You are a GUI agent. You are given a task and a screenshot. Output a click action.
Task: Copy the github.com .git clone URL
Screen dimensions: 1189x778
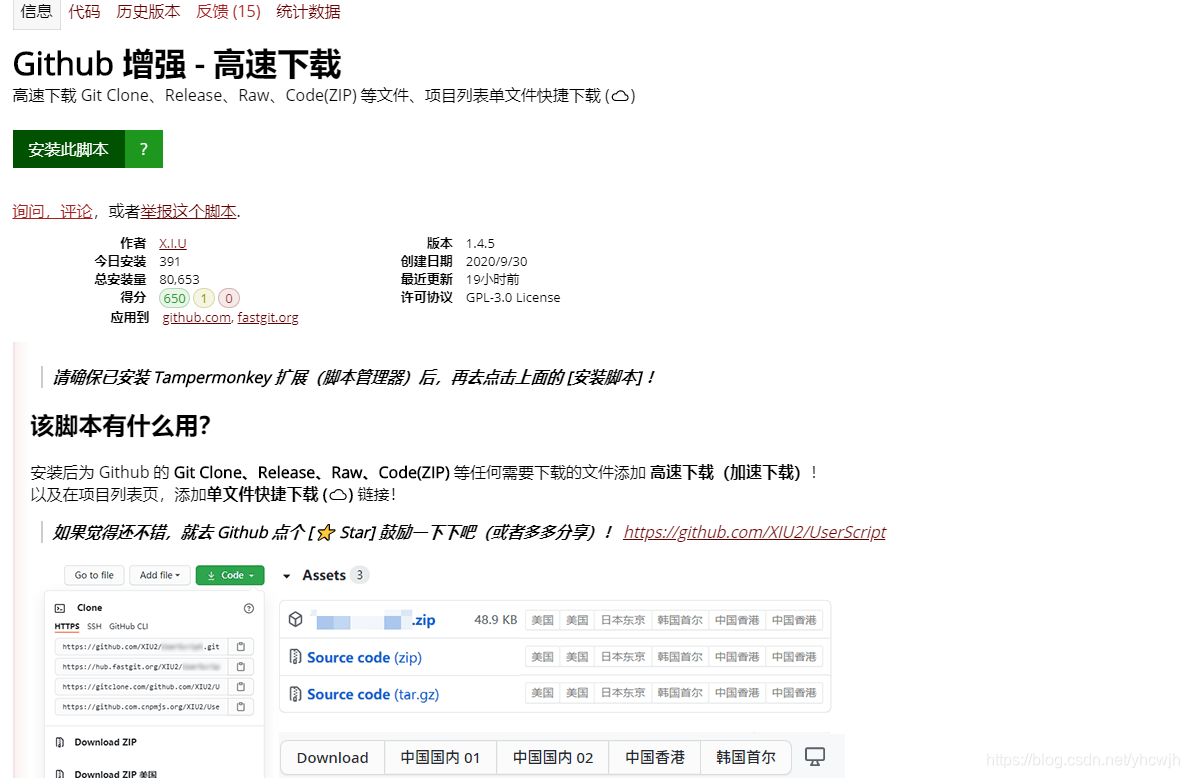click(x=241, y=647)
